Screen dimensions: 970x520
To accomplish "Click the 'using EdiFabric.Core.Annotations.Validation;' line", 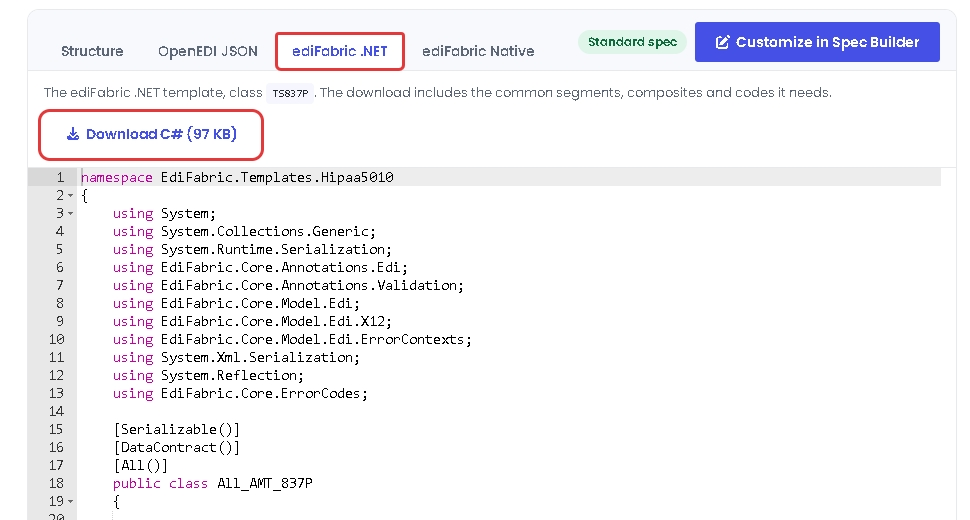I will tap(288, 285).
